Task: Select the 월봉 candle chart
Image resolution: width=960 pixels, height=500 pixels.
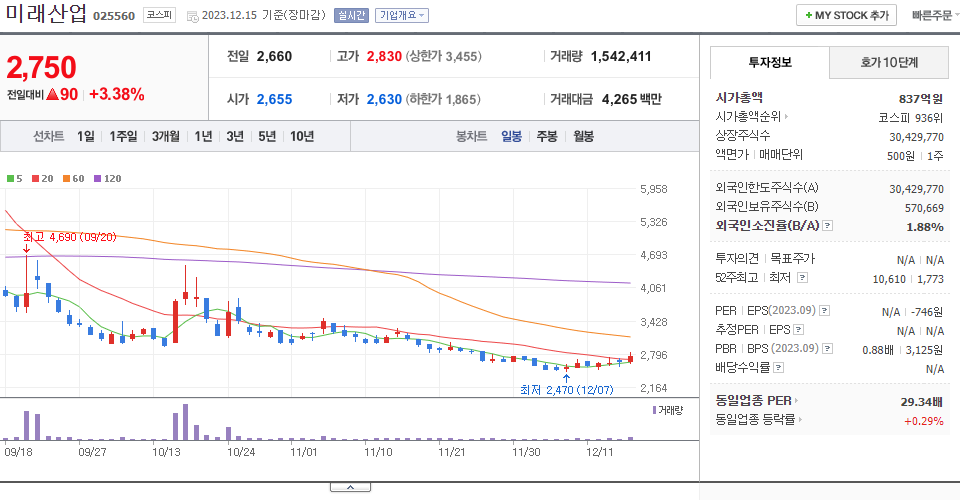Action: tap(583, 136)
